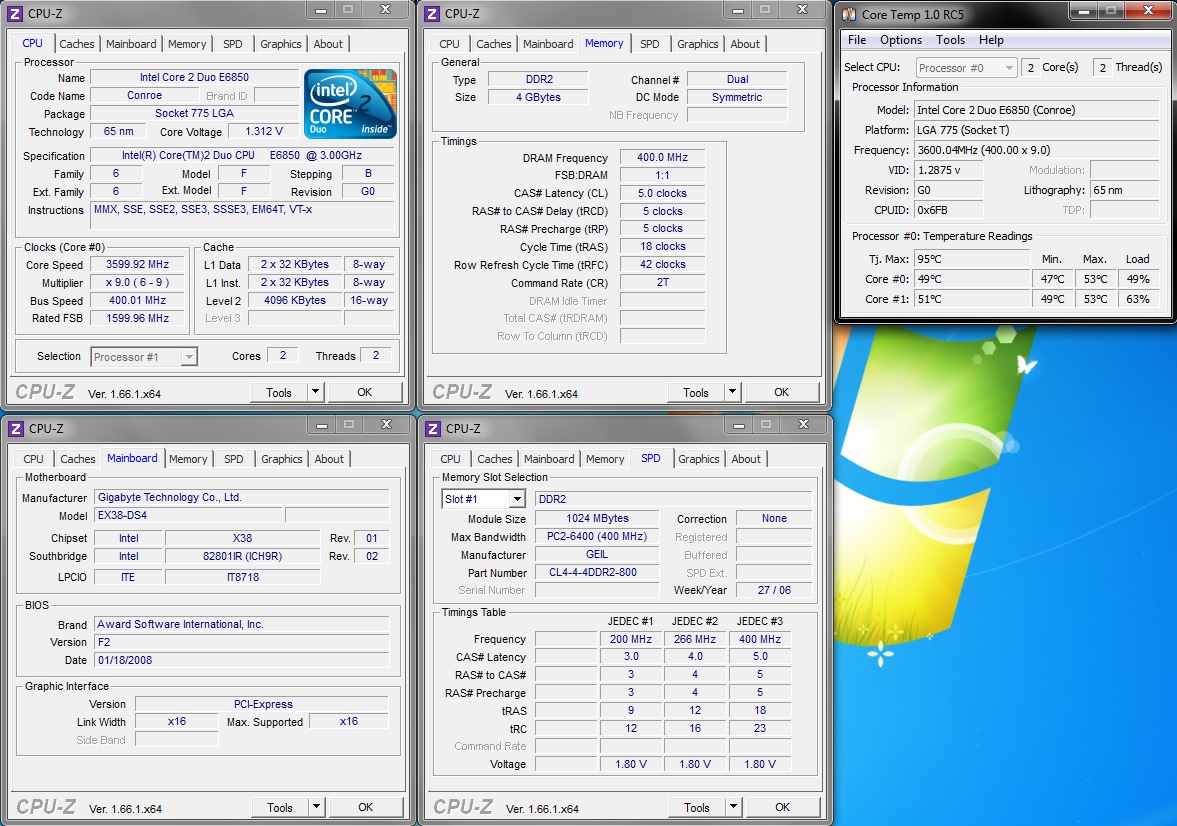1177x826 pixels.
Task: Select Graphics tab in top-middle Memory CPU-Z window
Action: [x=698, y=44]
